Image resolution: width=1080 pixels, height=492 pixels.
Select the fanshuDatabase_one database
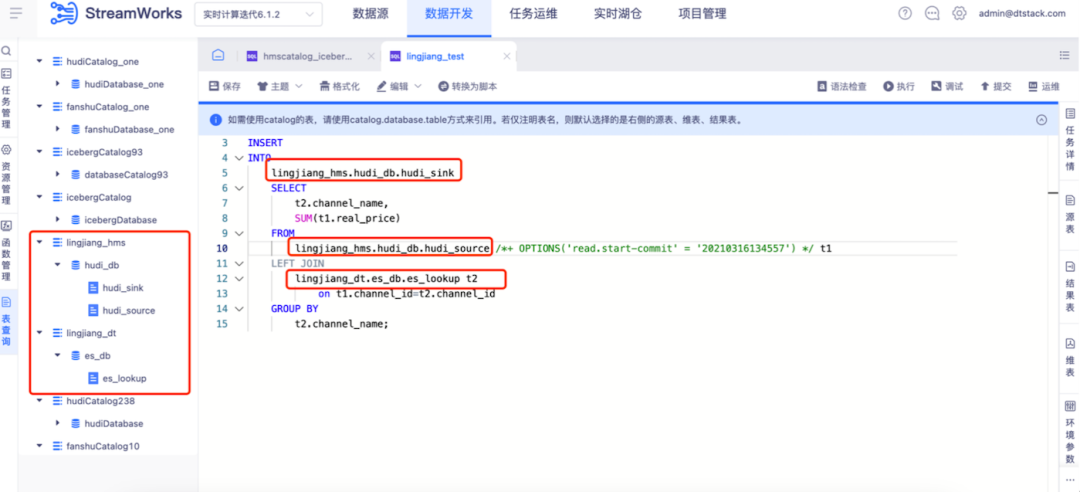point(129,129)
